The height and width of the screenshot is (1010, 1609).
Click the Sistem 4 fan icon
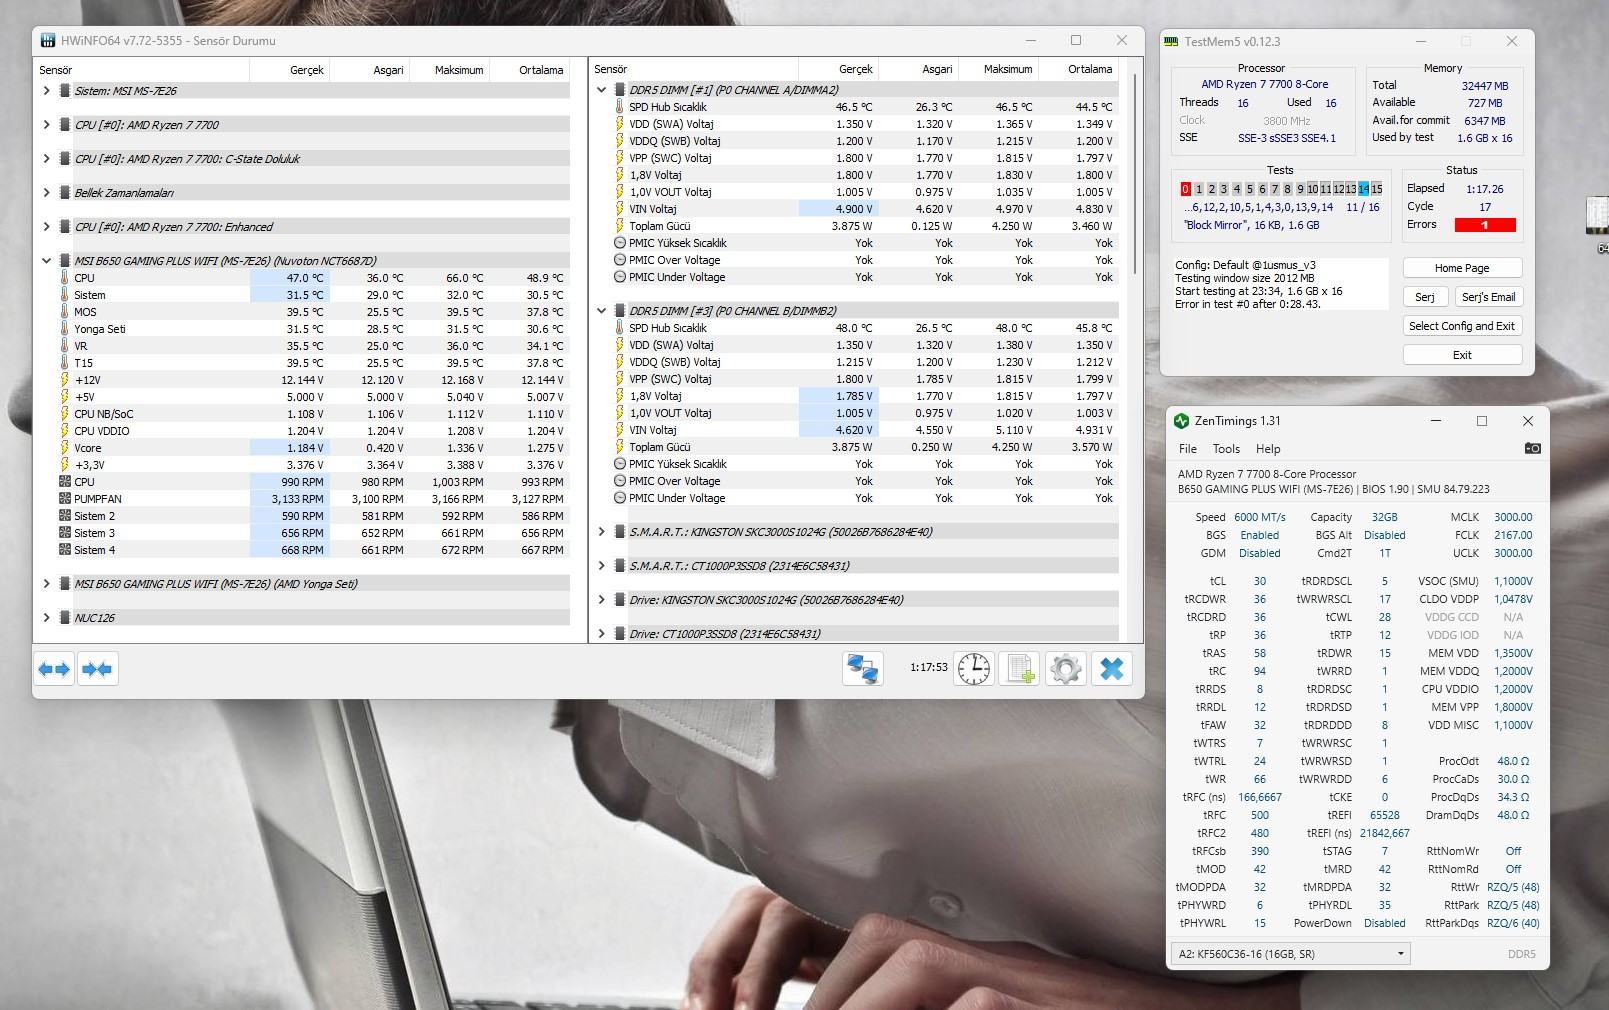coord(65,549)
